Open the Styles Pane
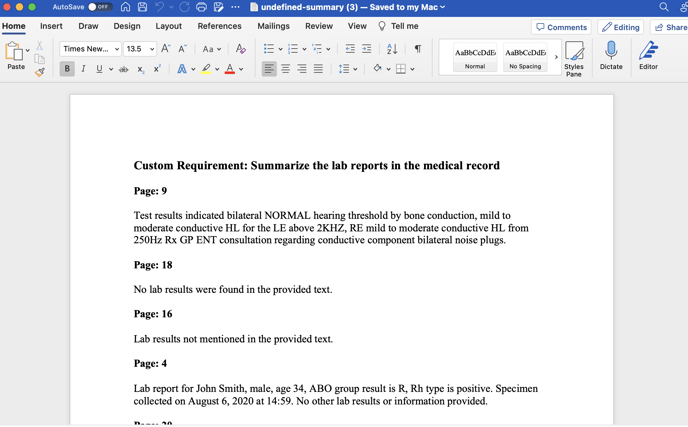This screenshot has width=688, height=427. tap(574, 56)
